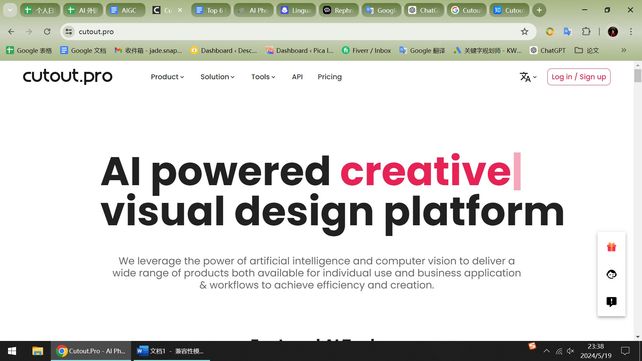Switch to the Lingu tab
The height and width of the screenshot is (361, 642).
click(296, 10)
